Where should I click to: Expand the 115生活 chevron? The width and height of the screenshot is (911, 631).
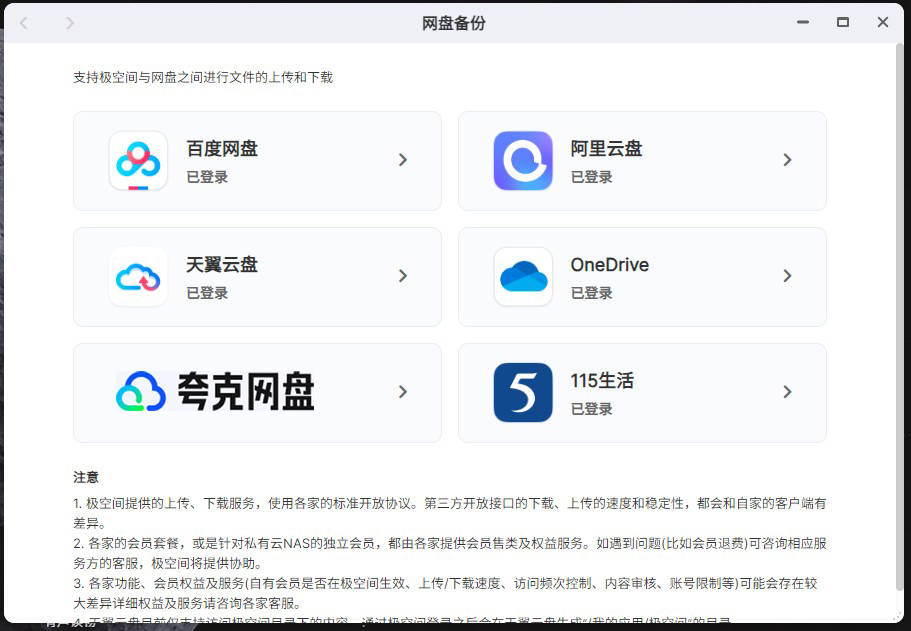coord(787,392)
